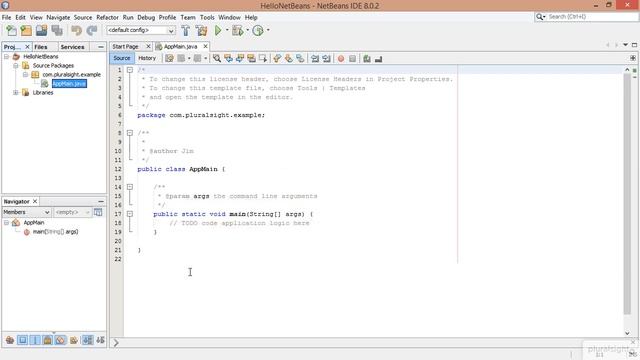
Task: Open the Profile Project dropdown arrow
Action: (x=268, y=30)
